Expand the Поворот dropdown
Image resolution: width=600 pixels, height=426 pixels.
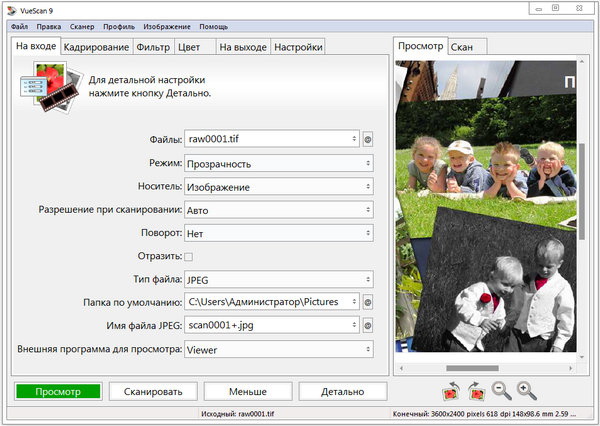click(278, 232)
